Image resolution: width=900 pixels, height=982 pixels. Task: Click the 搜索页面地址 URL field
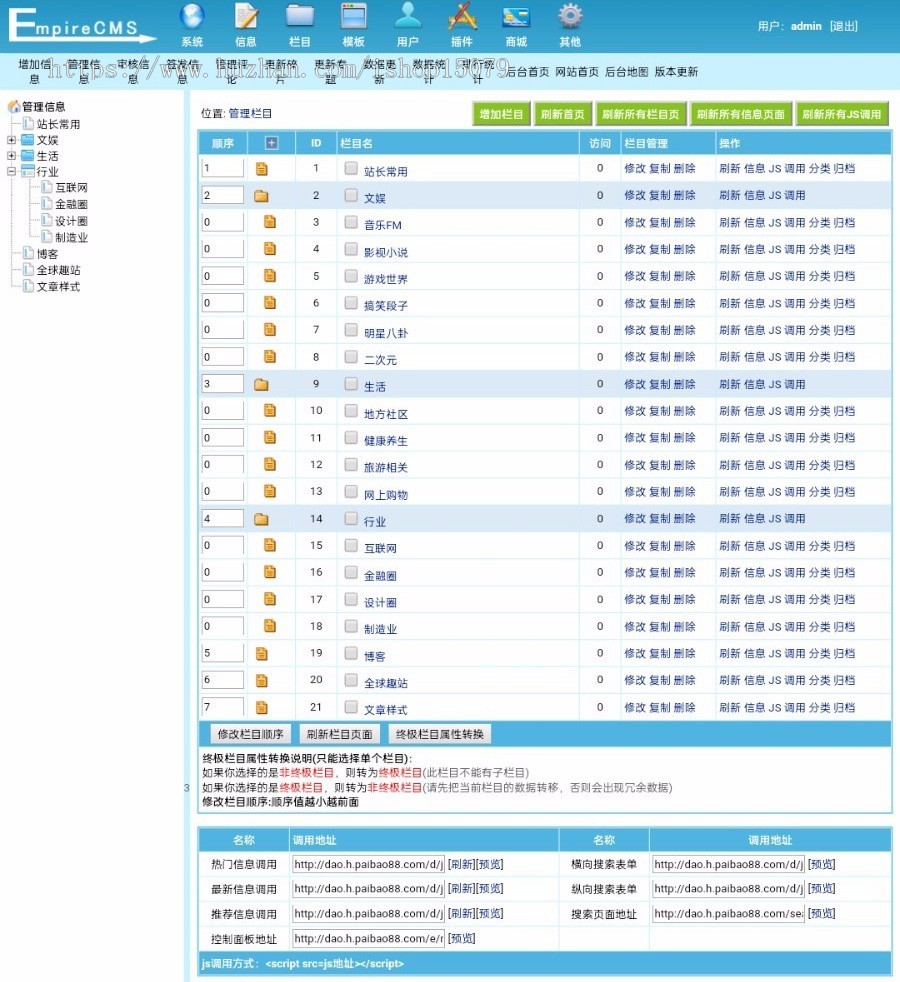click(728, 914)
